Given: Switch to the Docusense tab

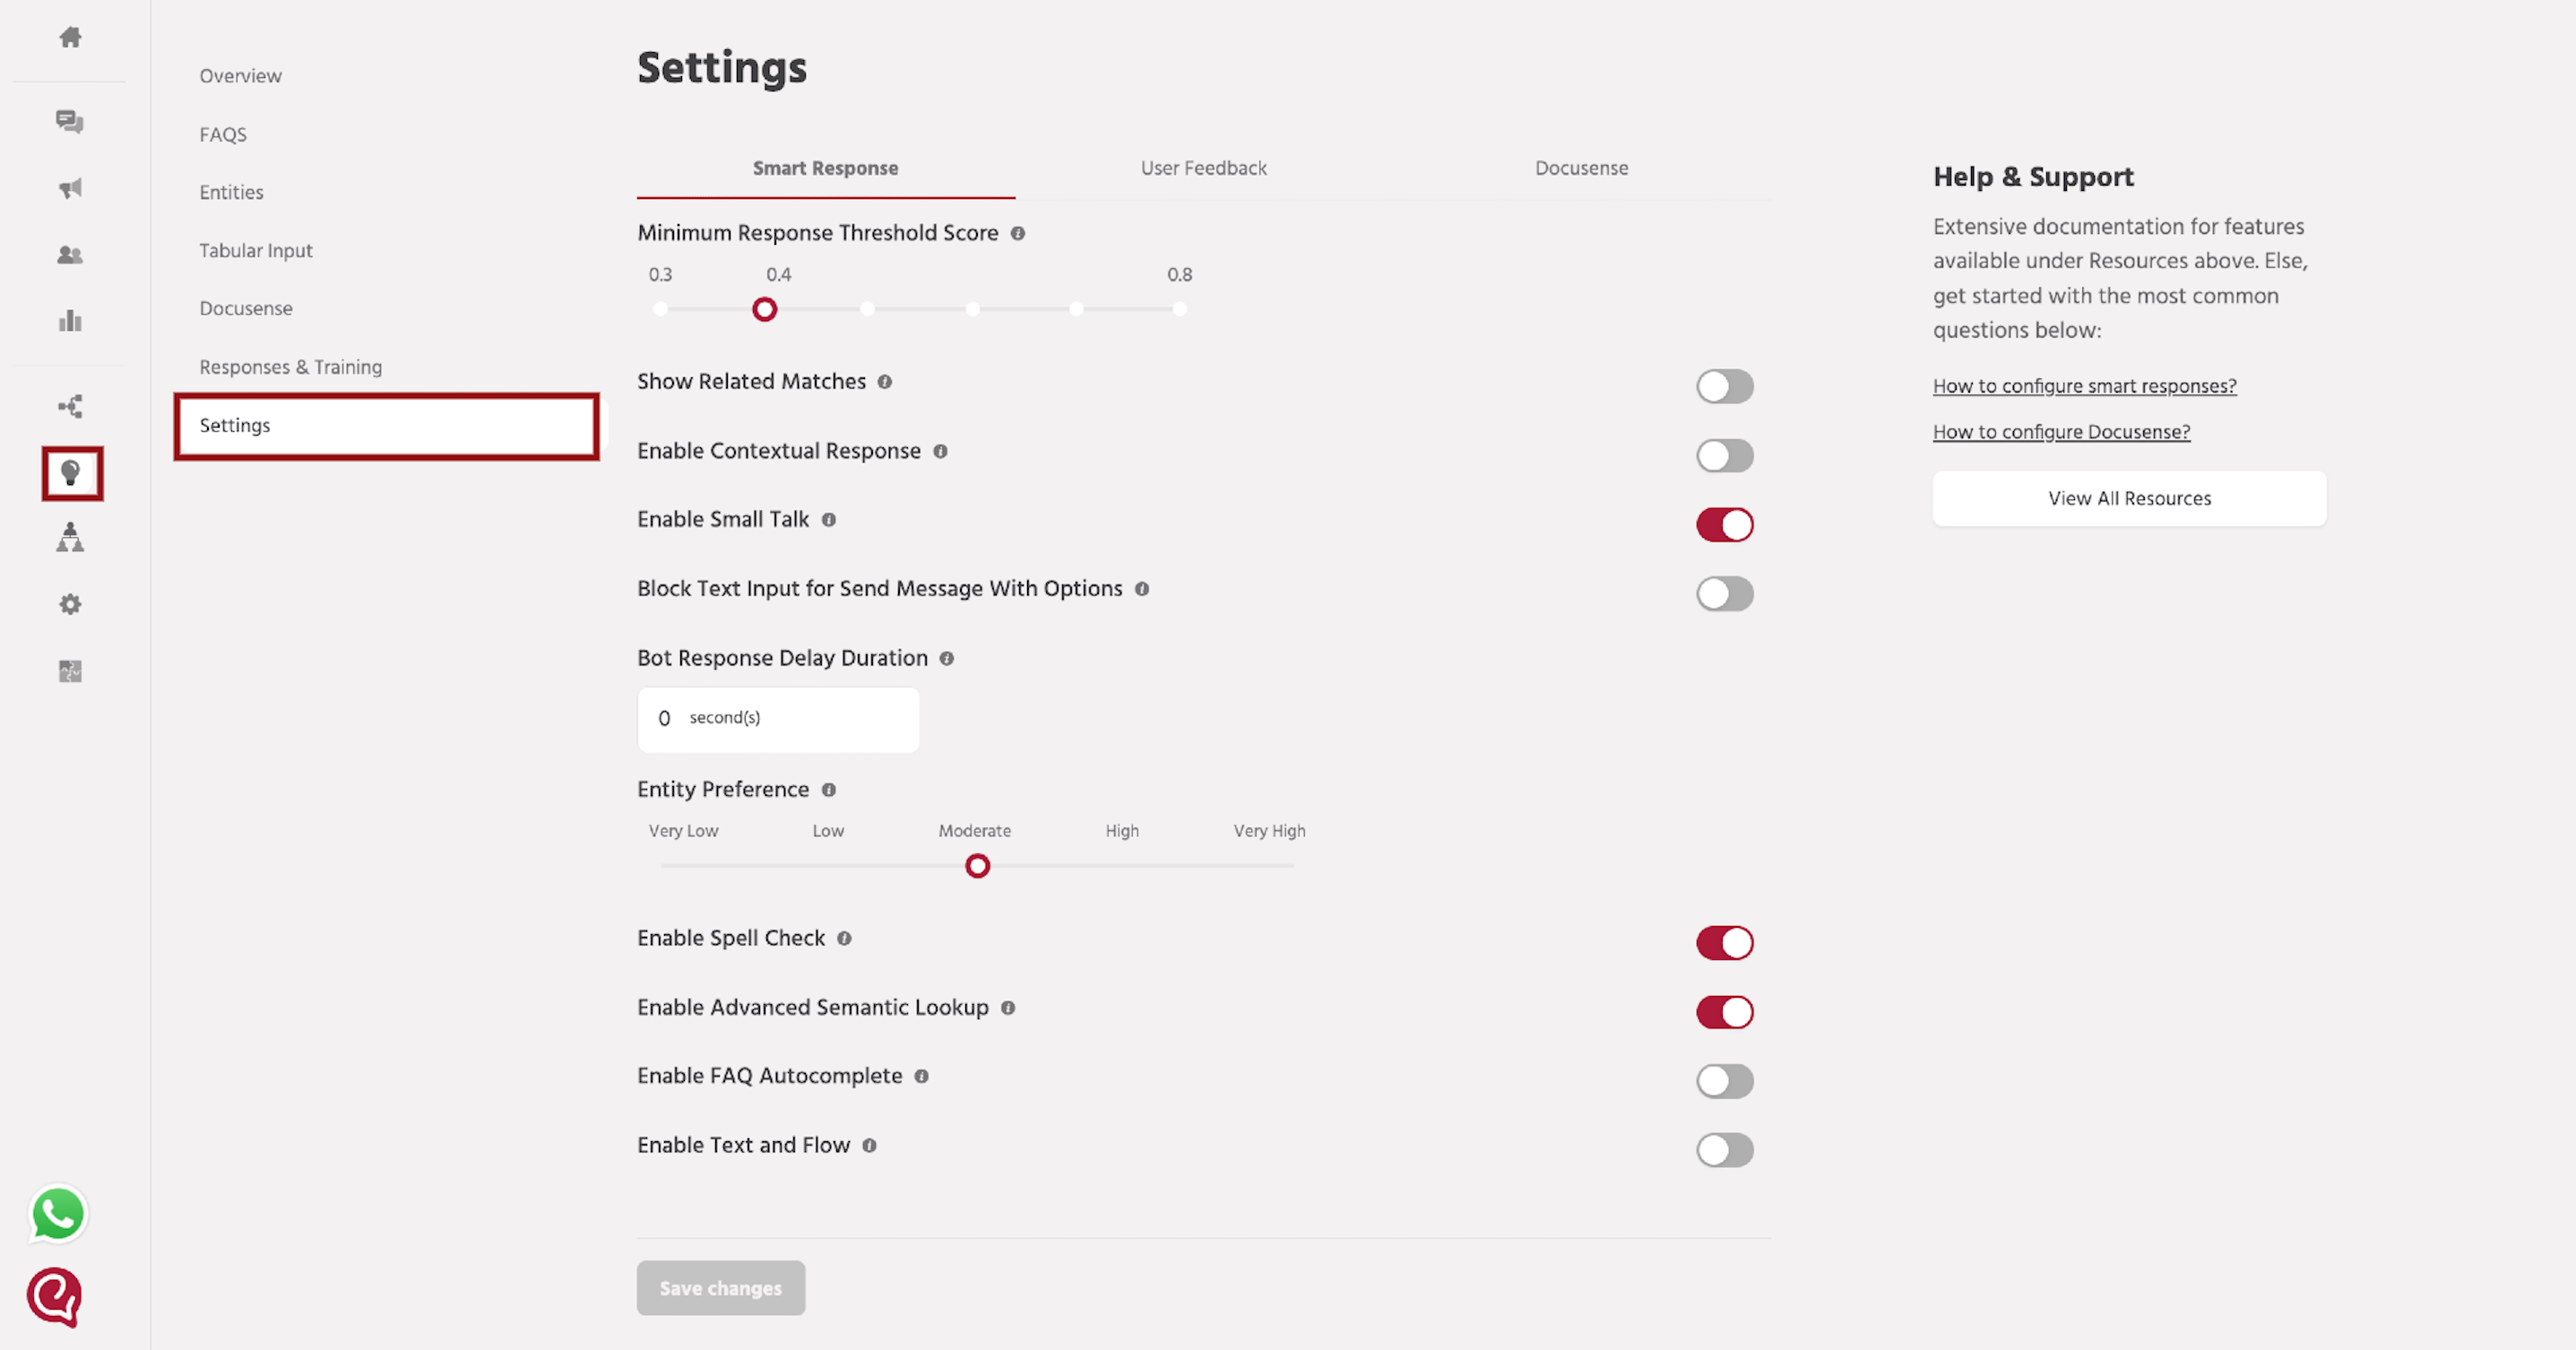Looking at the screenshot, I should (1581, 168).
